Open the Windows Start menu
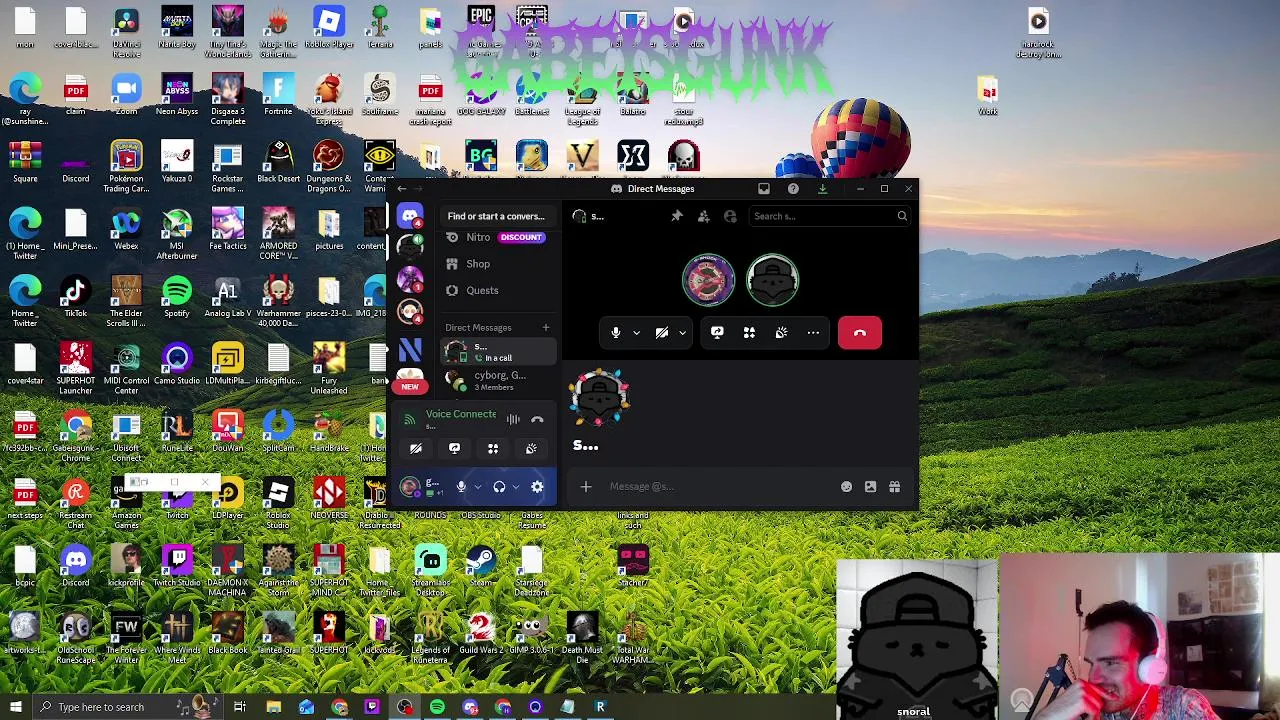Screen dimensions: 1280x720 [15, 707]
